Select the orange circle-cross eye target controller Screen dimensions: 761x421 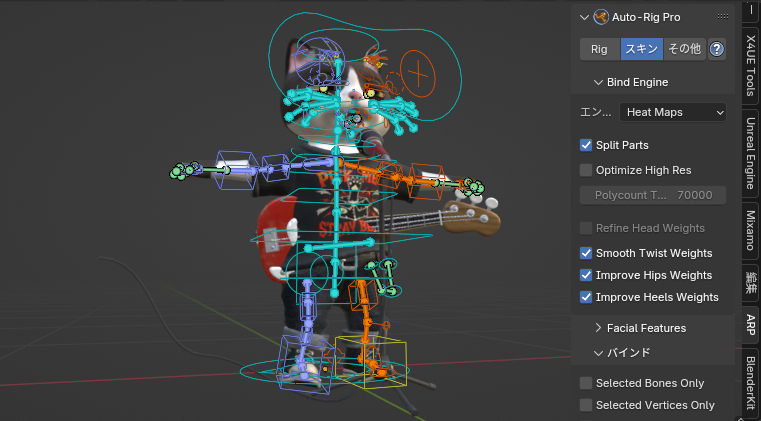coord(417,74)
